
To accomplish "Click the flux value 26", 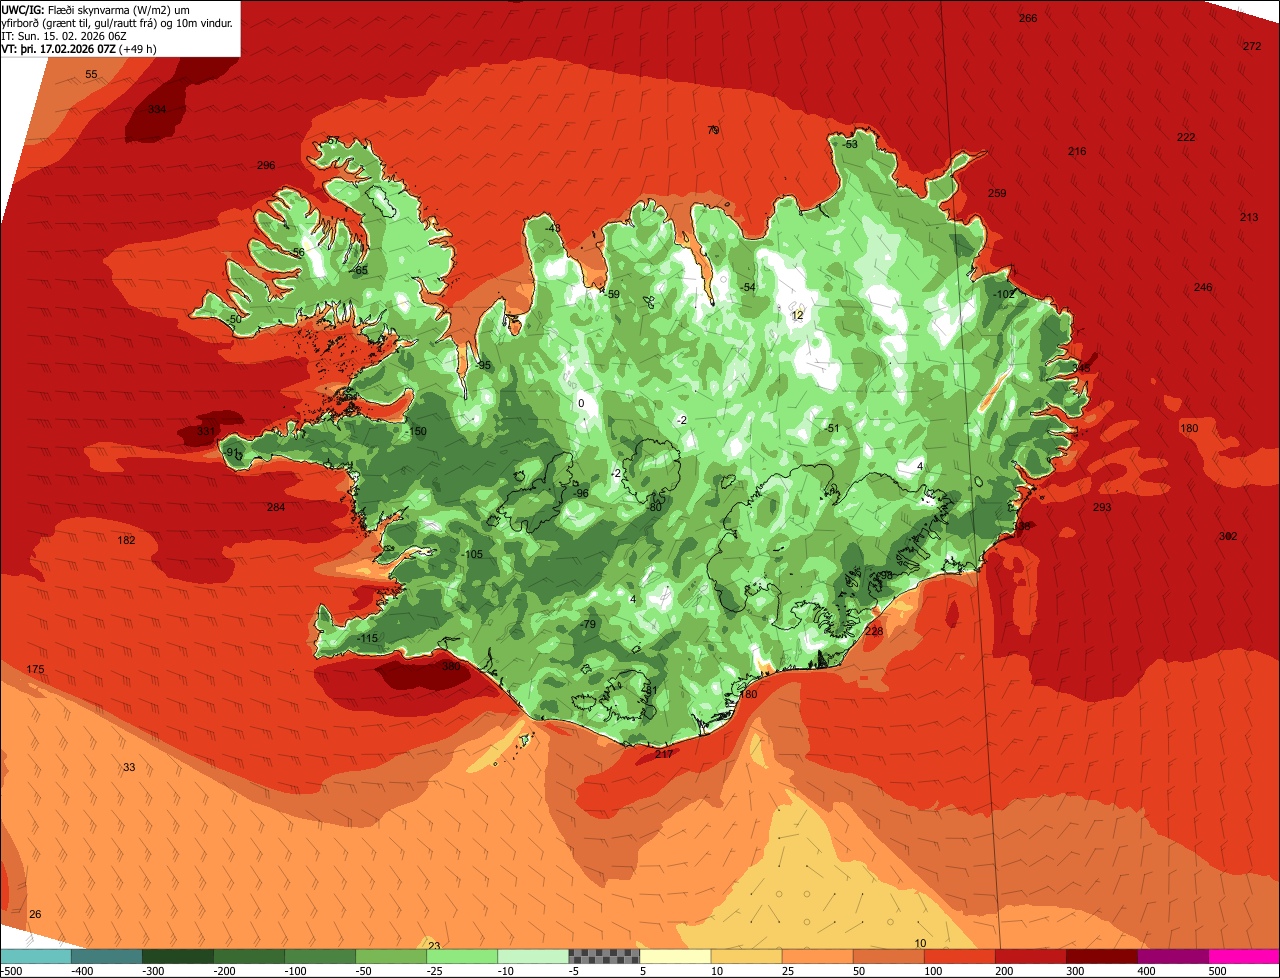I will [35, 914].
